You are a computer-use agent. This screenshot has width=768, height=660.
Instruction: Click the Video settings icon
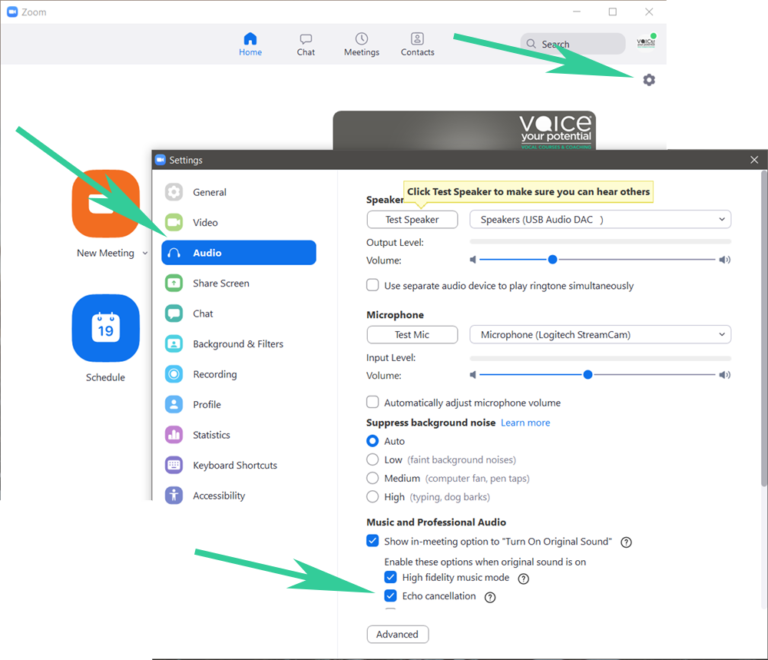[174, 222]
